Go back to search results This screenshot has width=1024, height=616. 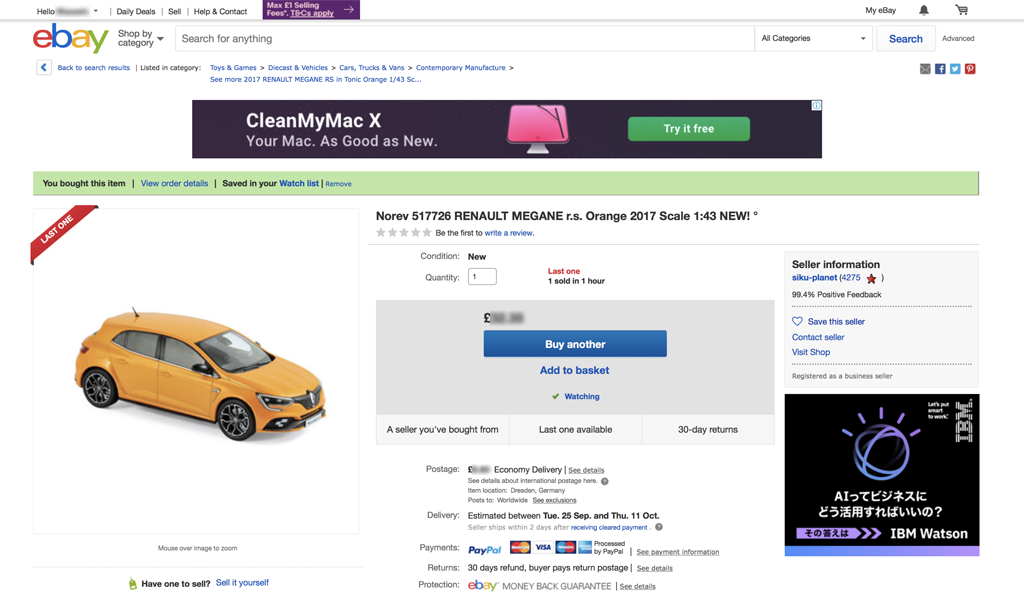(x=93, y=67)
